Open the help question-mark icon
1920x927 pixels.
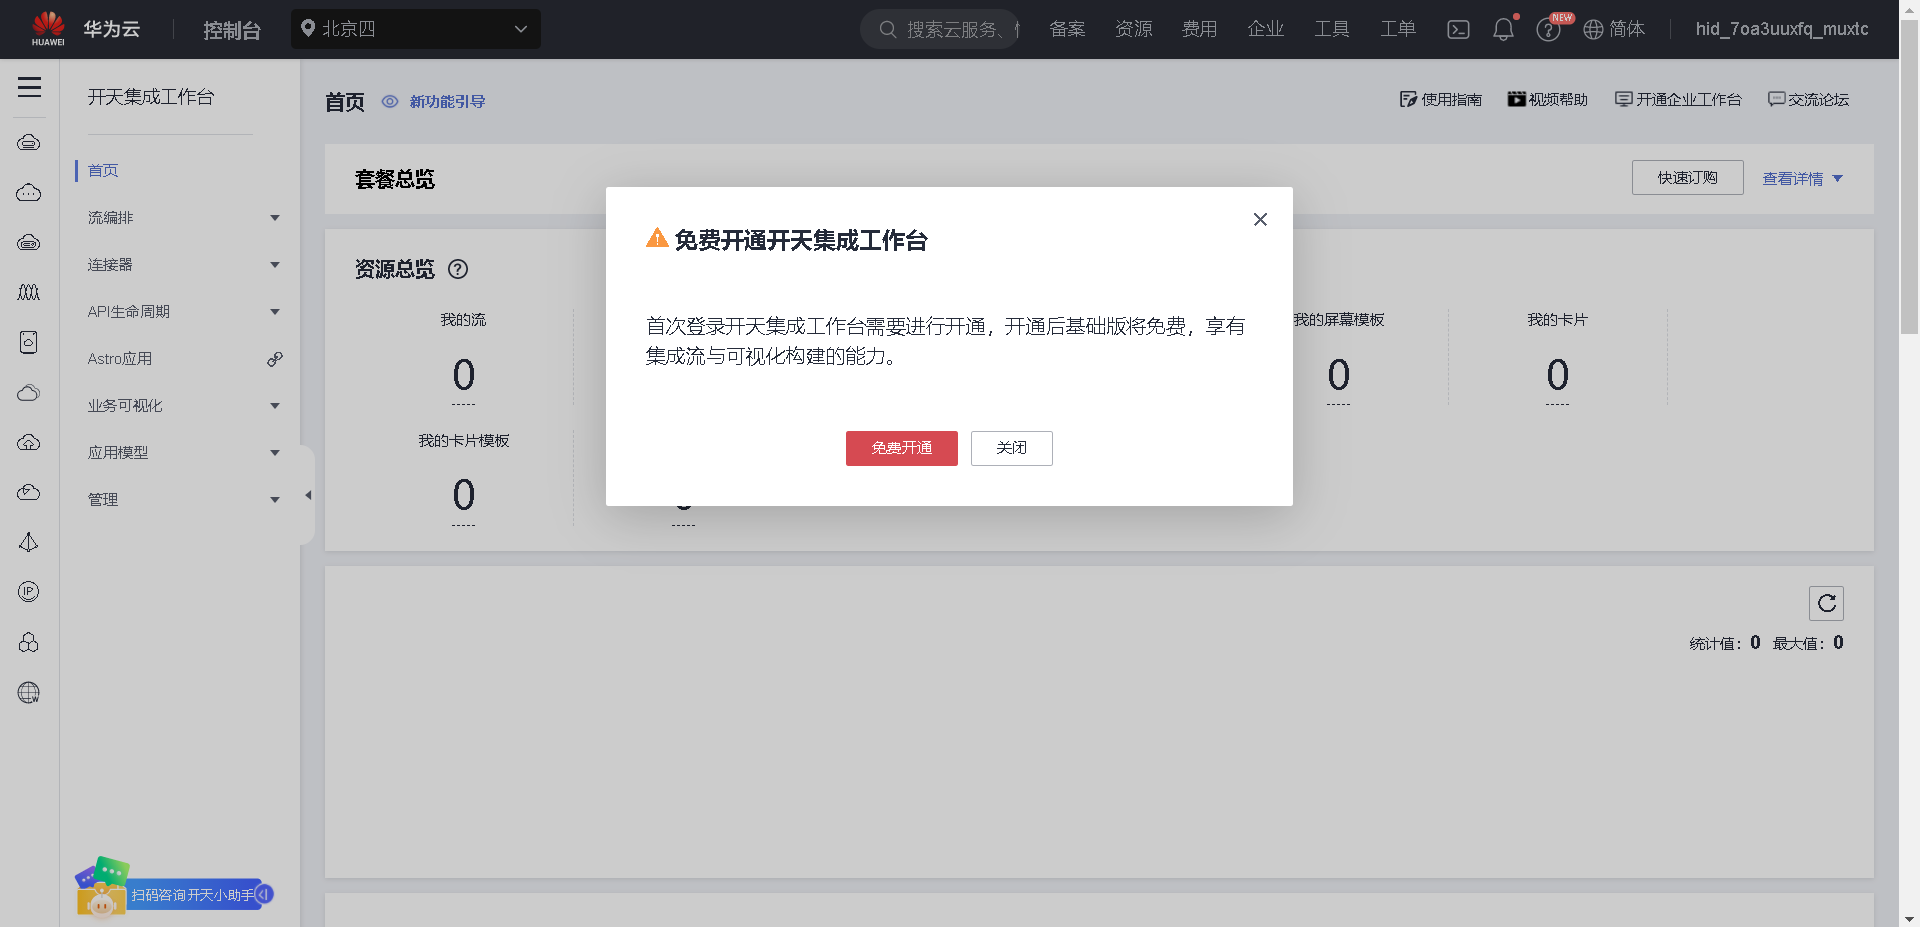point(1548,30)
